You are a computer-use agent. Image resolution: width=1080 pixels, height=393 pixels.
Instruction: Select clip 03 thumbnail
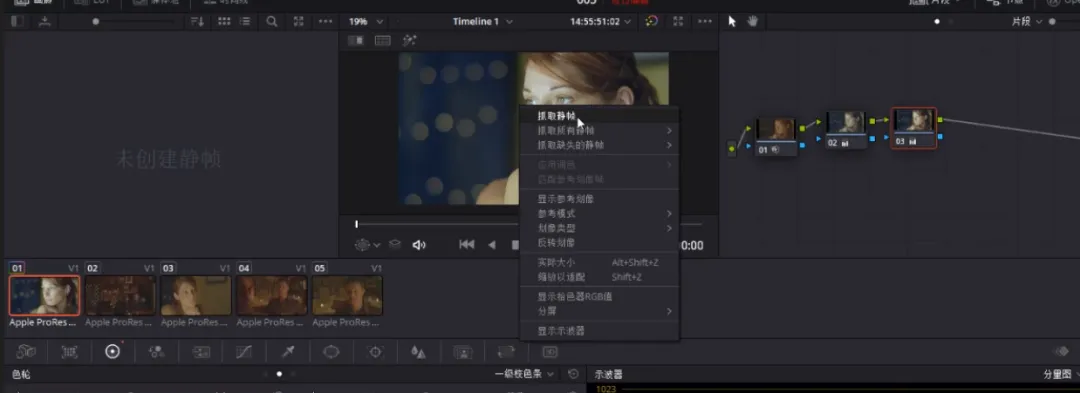point(196,295)
